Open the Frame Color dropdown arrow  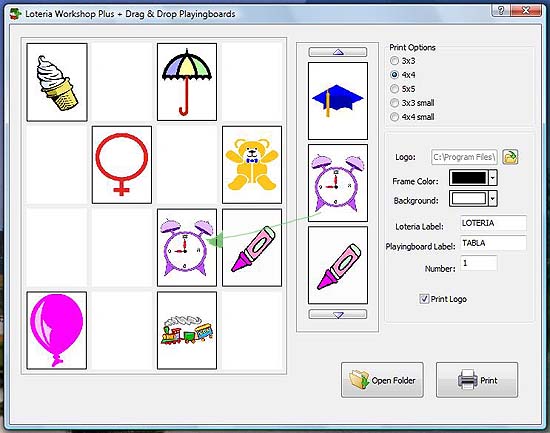click(x=492, y=178)
